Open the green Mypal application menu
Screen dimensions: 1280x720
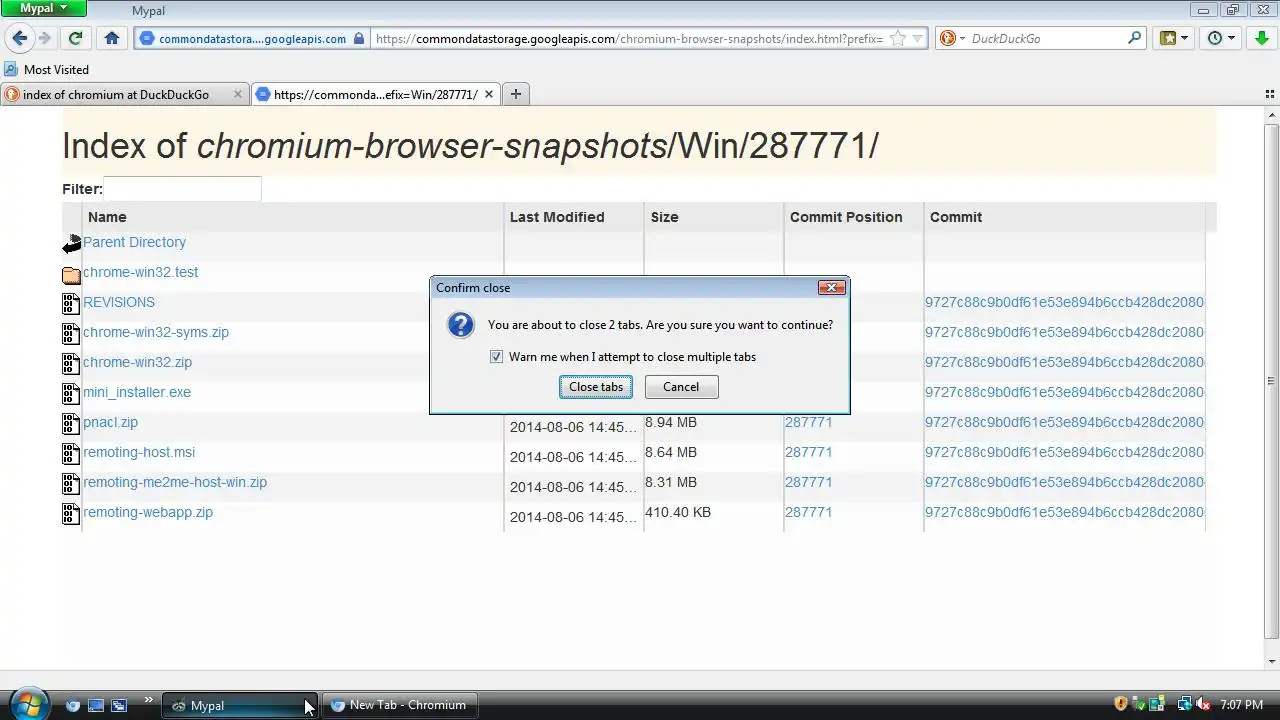44,8
